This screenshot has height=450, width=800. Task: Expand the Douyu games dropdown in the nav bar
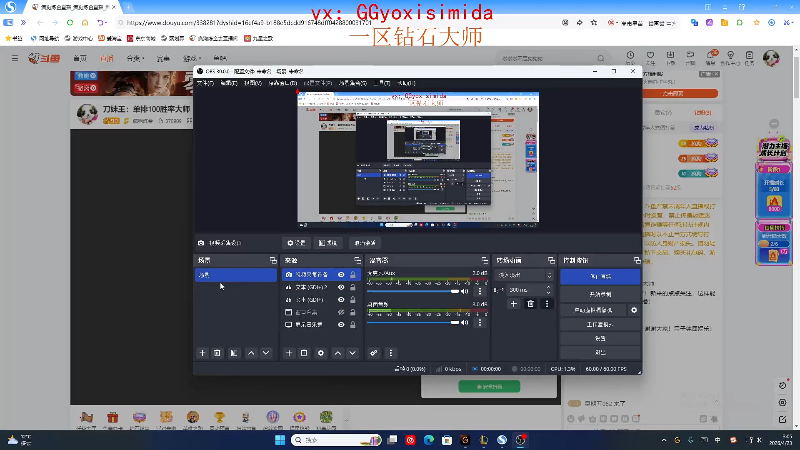(192, 59)
